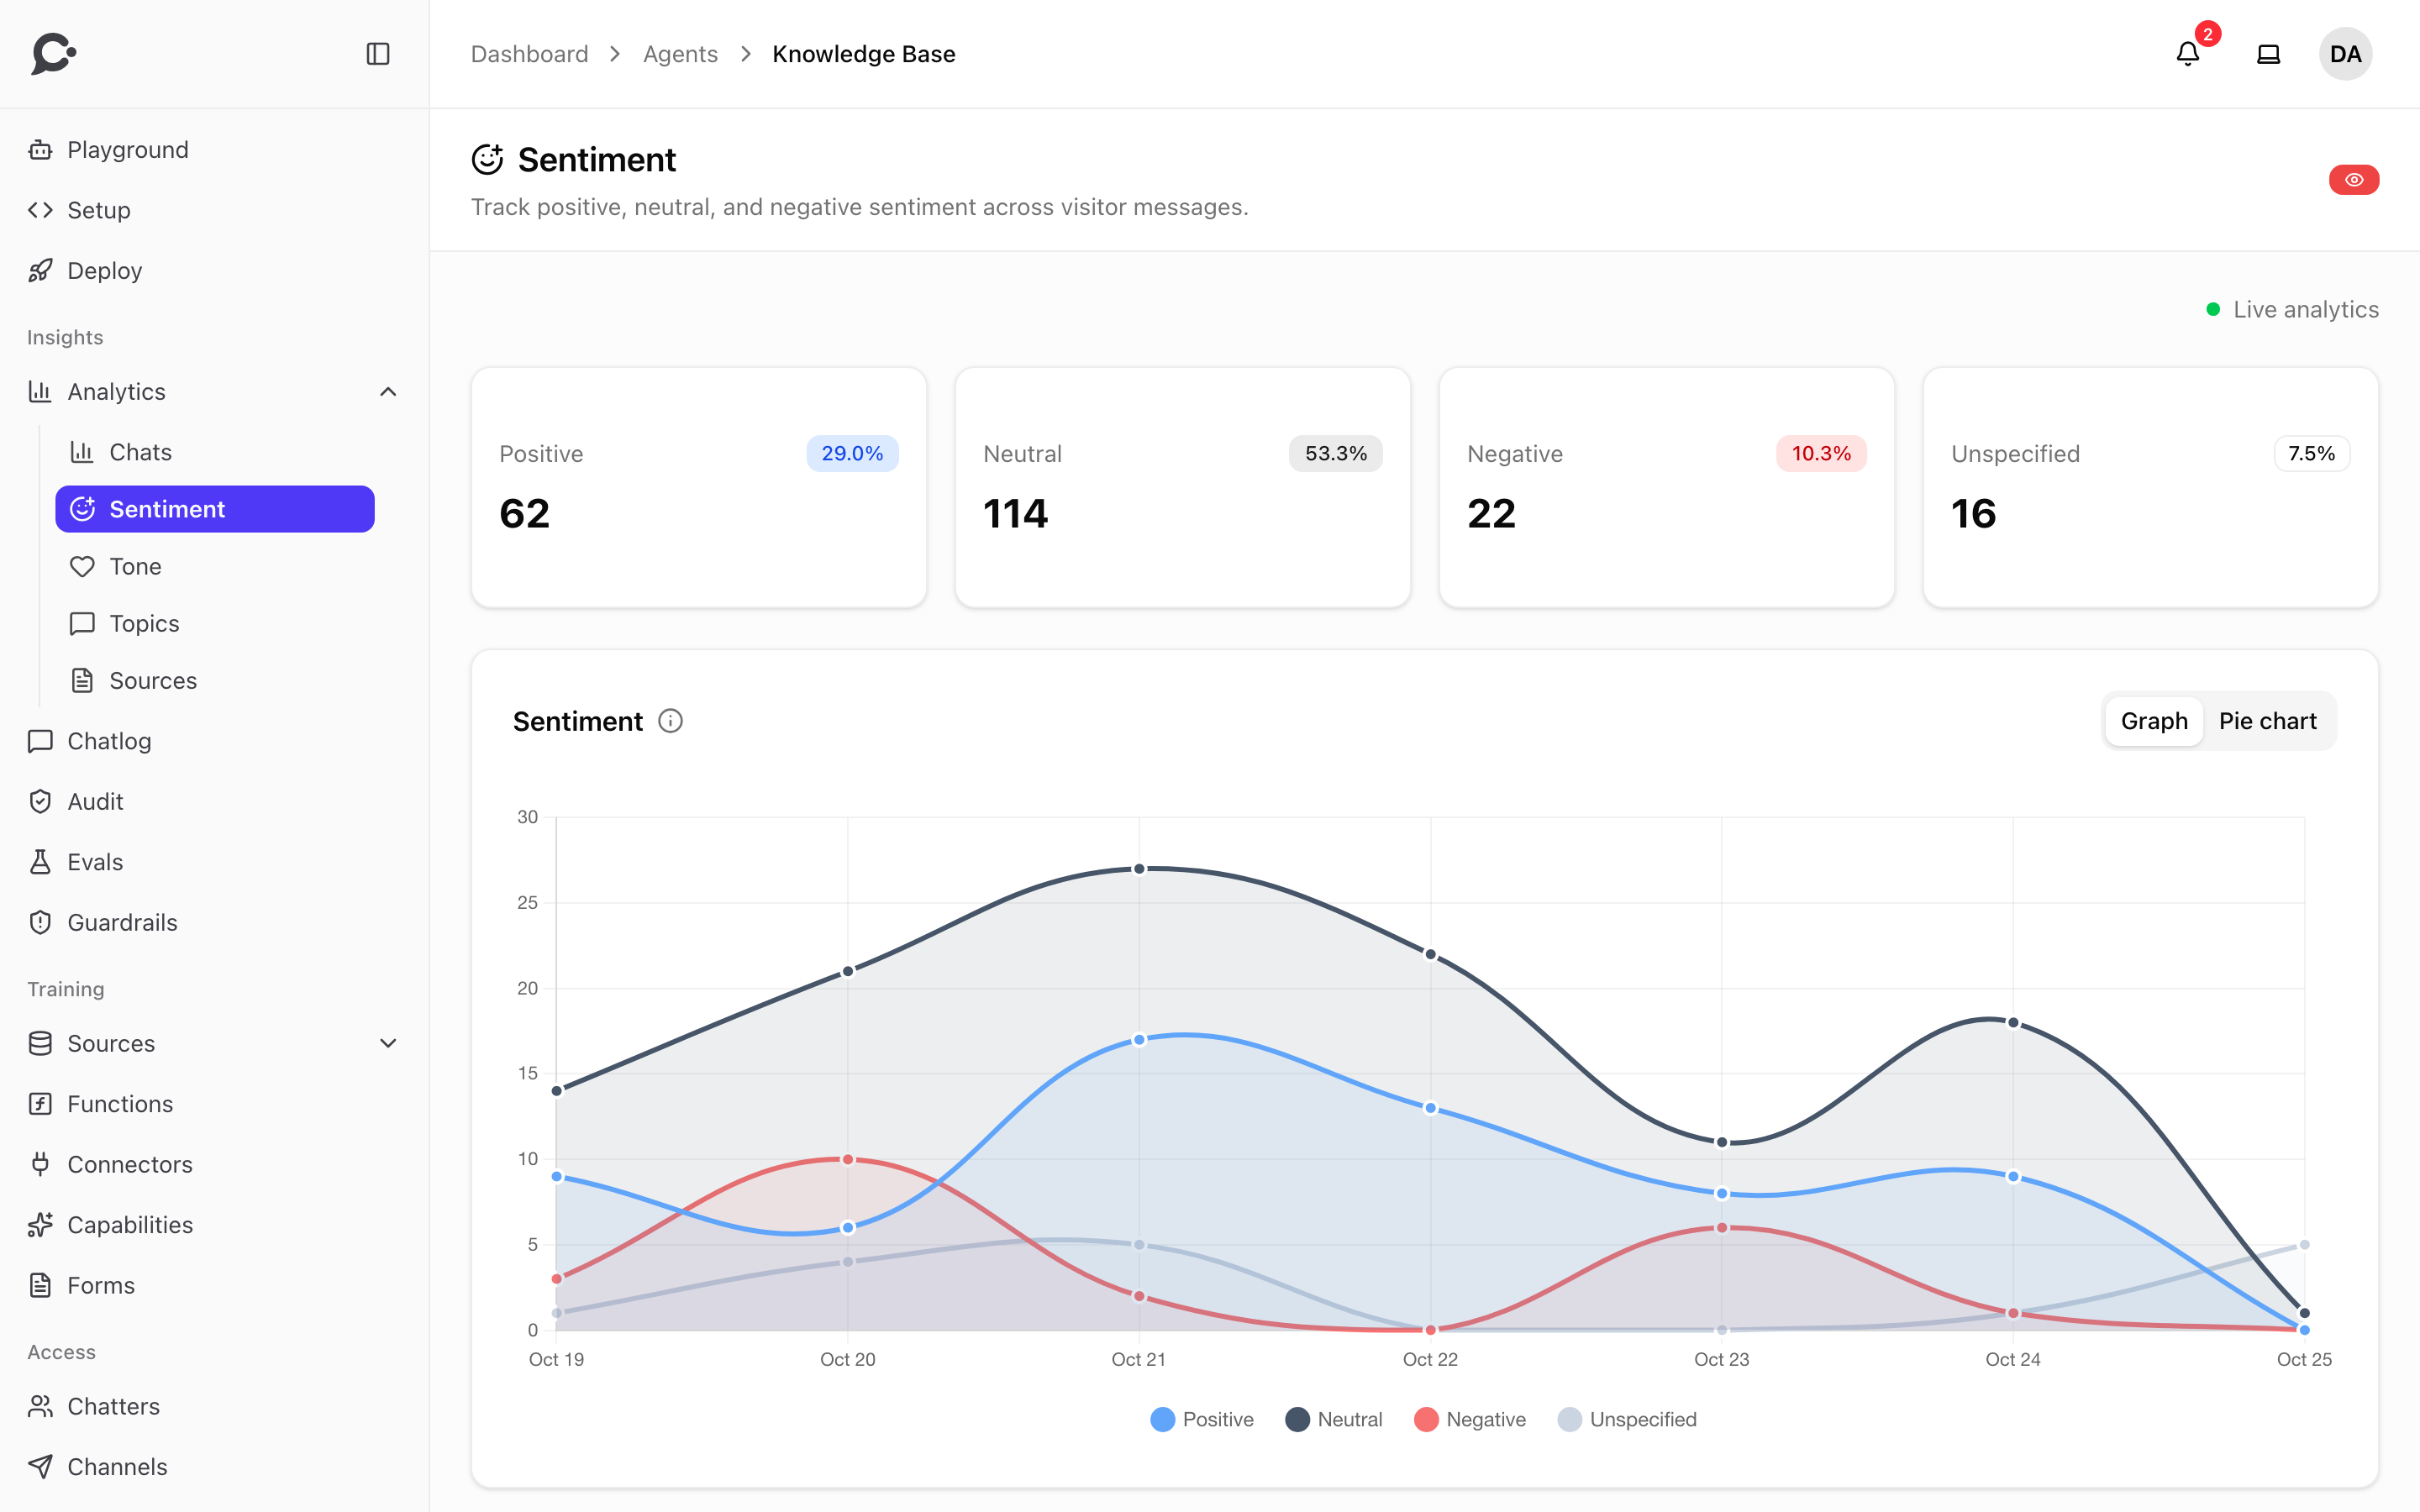Toggle the Unspecified legend swatch
The width and height of the screenshot is (2420, 1512).
pos(1569,1419)
